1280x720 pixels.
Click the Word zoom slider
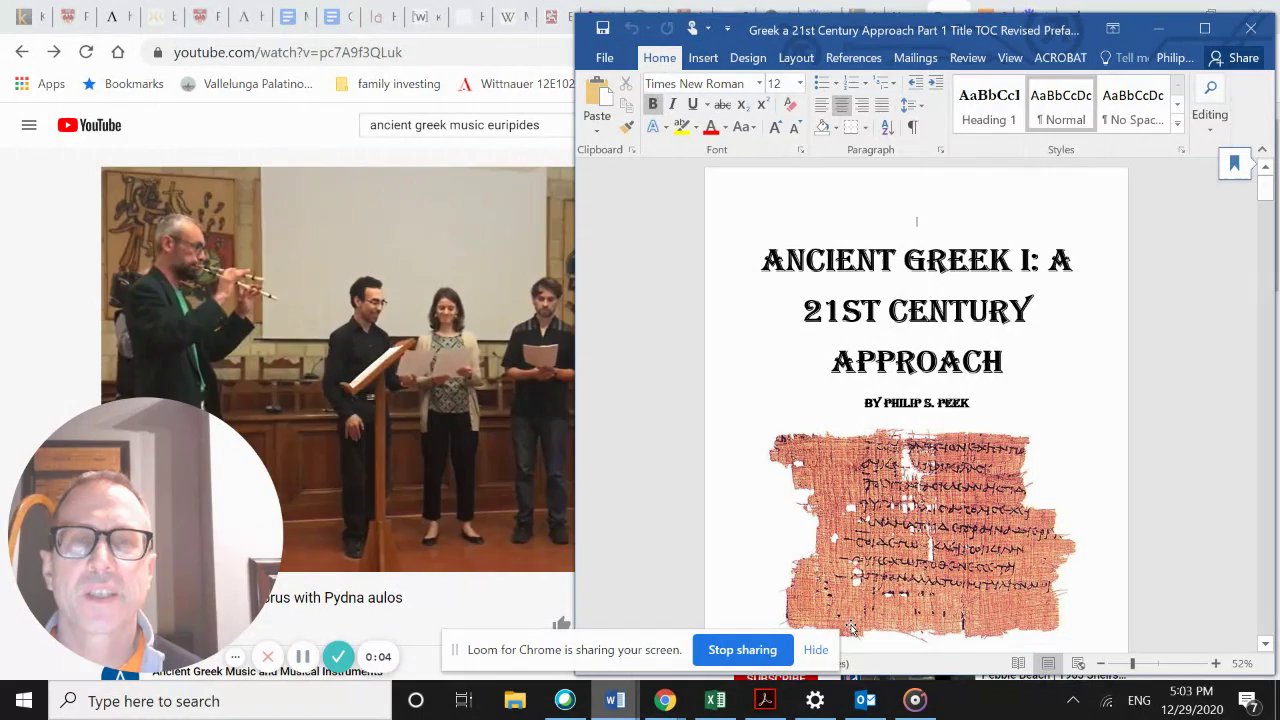click(1132, 663)
